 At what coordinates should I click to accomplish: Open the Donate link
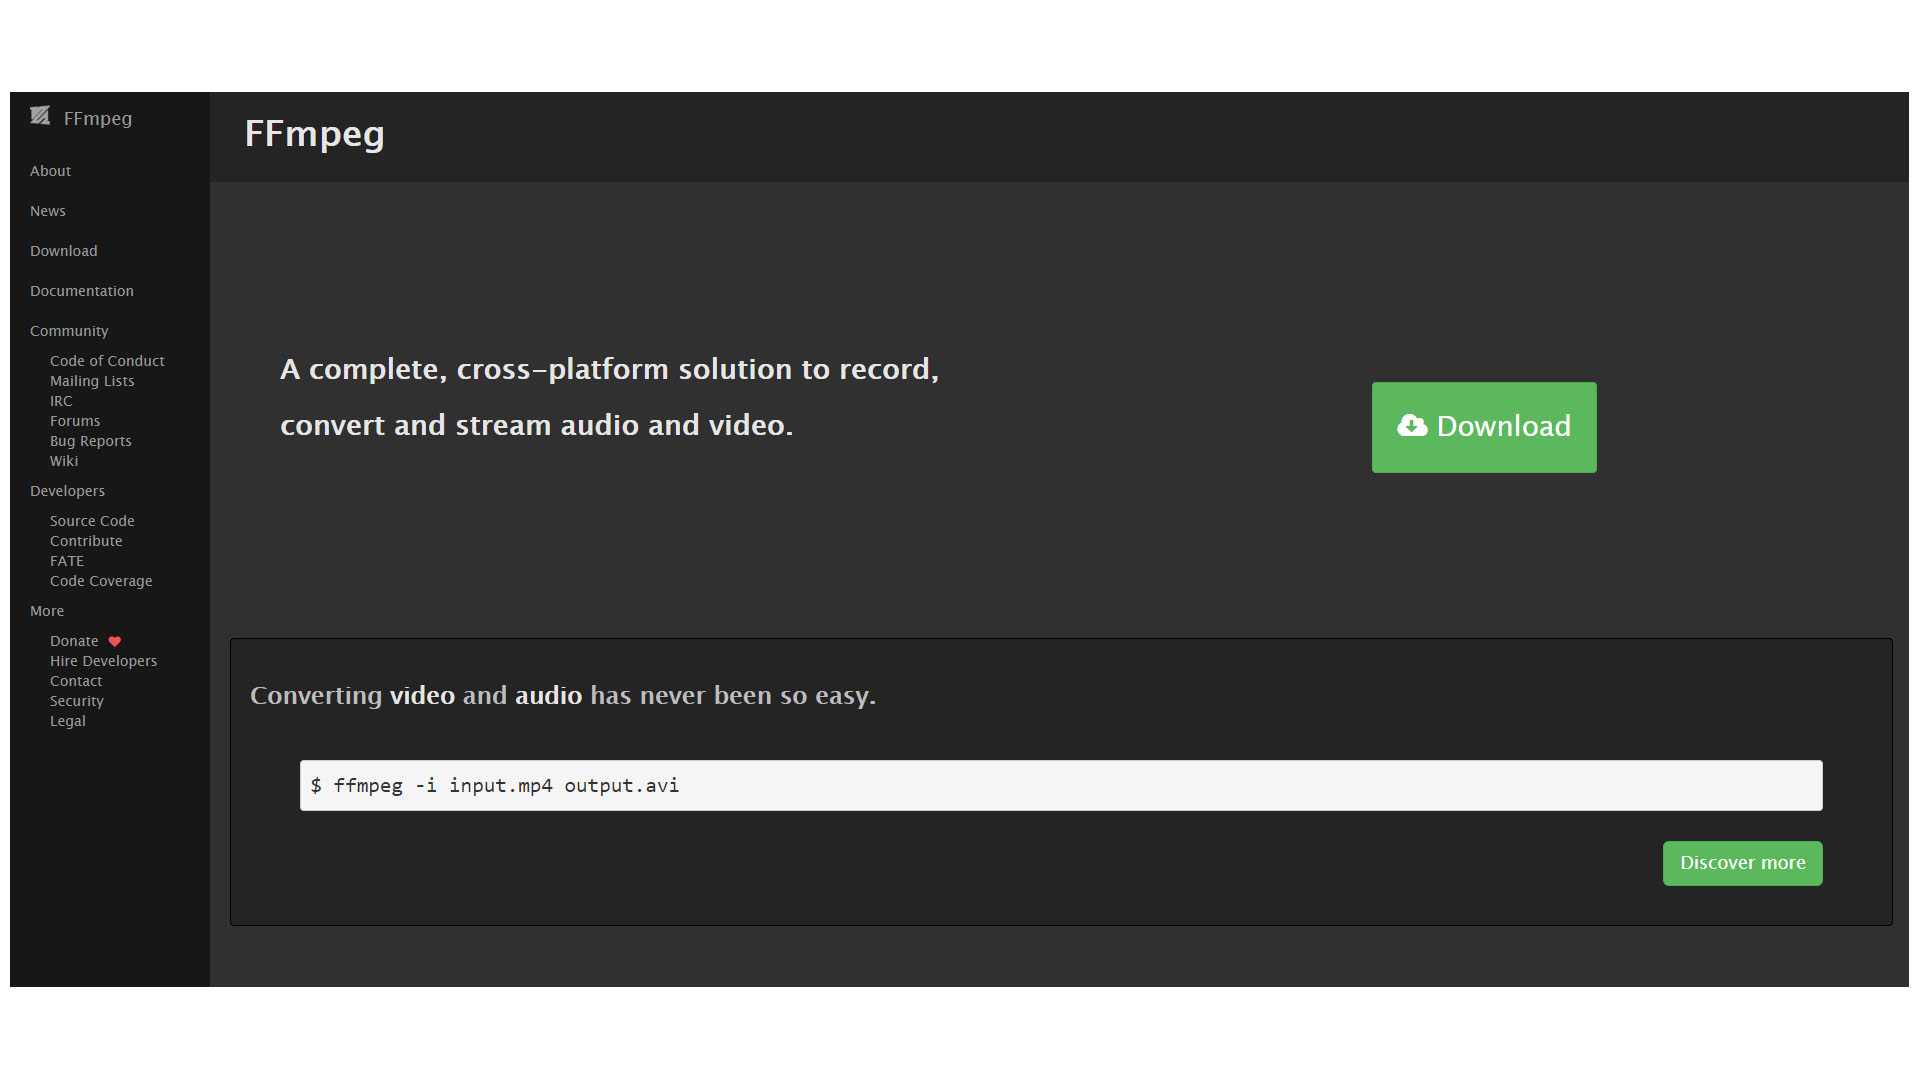(x=74, y=641)
